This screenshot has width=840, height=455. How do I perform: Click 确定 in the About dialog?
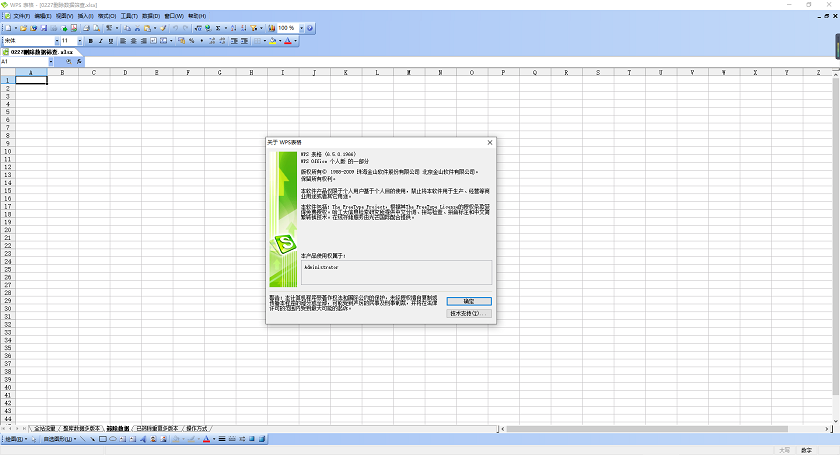(x=469, y=301)
